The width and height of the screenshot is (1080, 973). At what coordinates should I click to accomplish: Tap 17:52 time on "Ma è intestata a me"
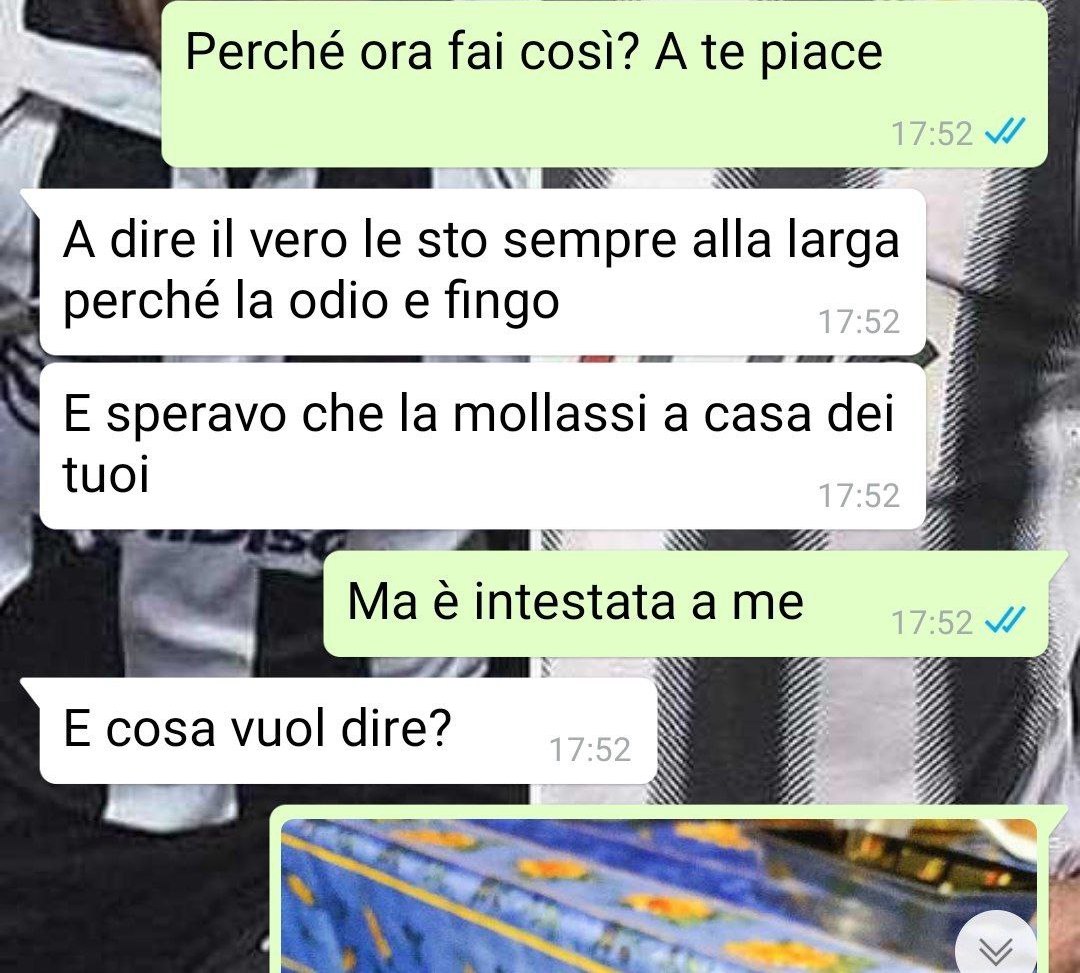pyautogui.click(x=931, y=622)
